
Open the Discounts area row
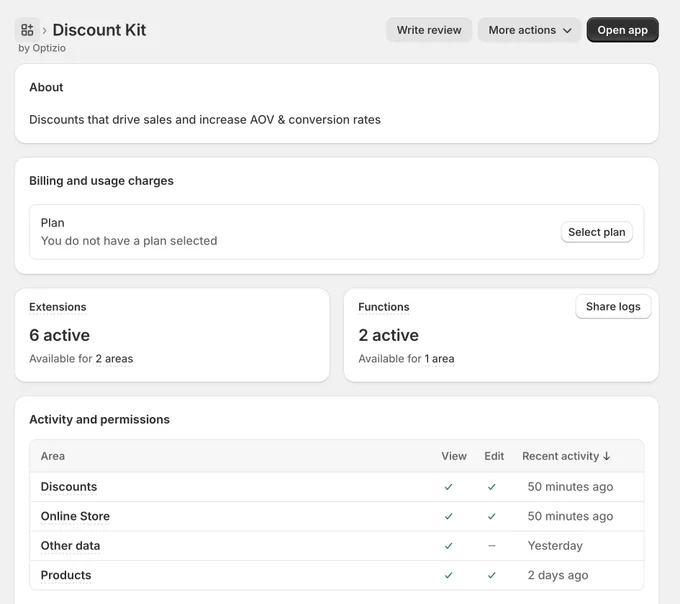click(337, 487)
